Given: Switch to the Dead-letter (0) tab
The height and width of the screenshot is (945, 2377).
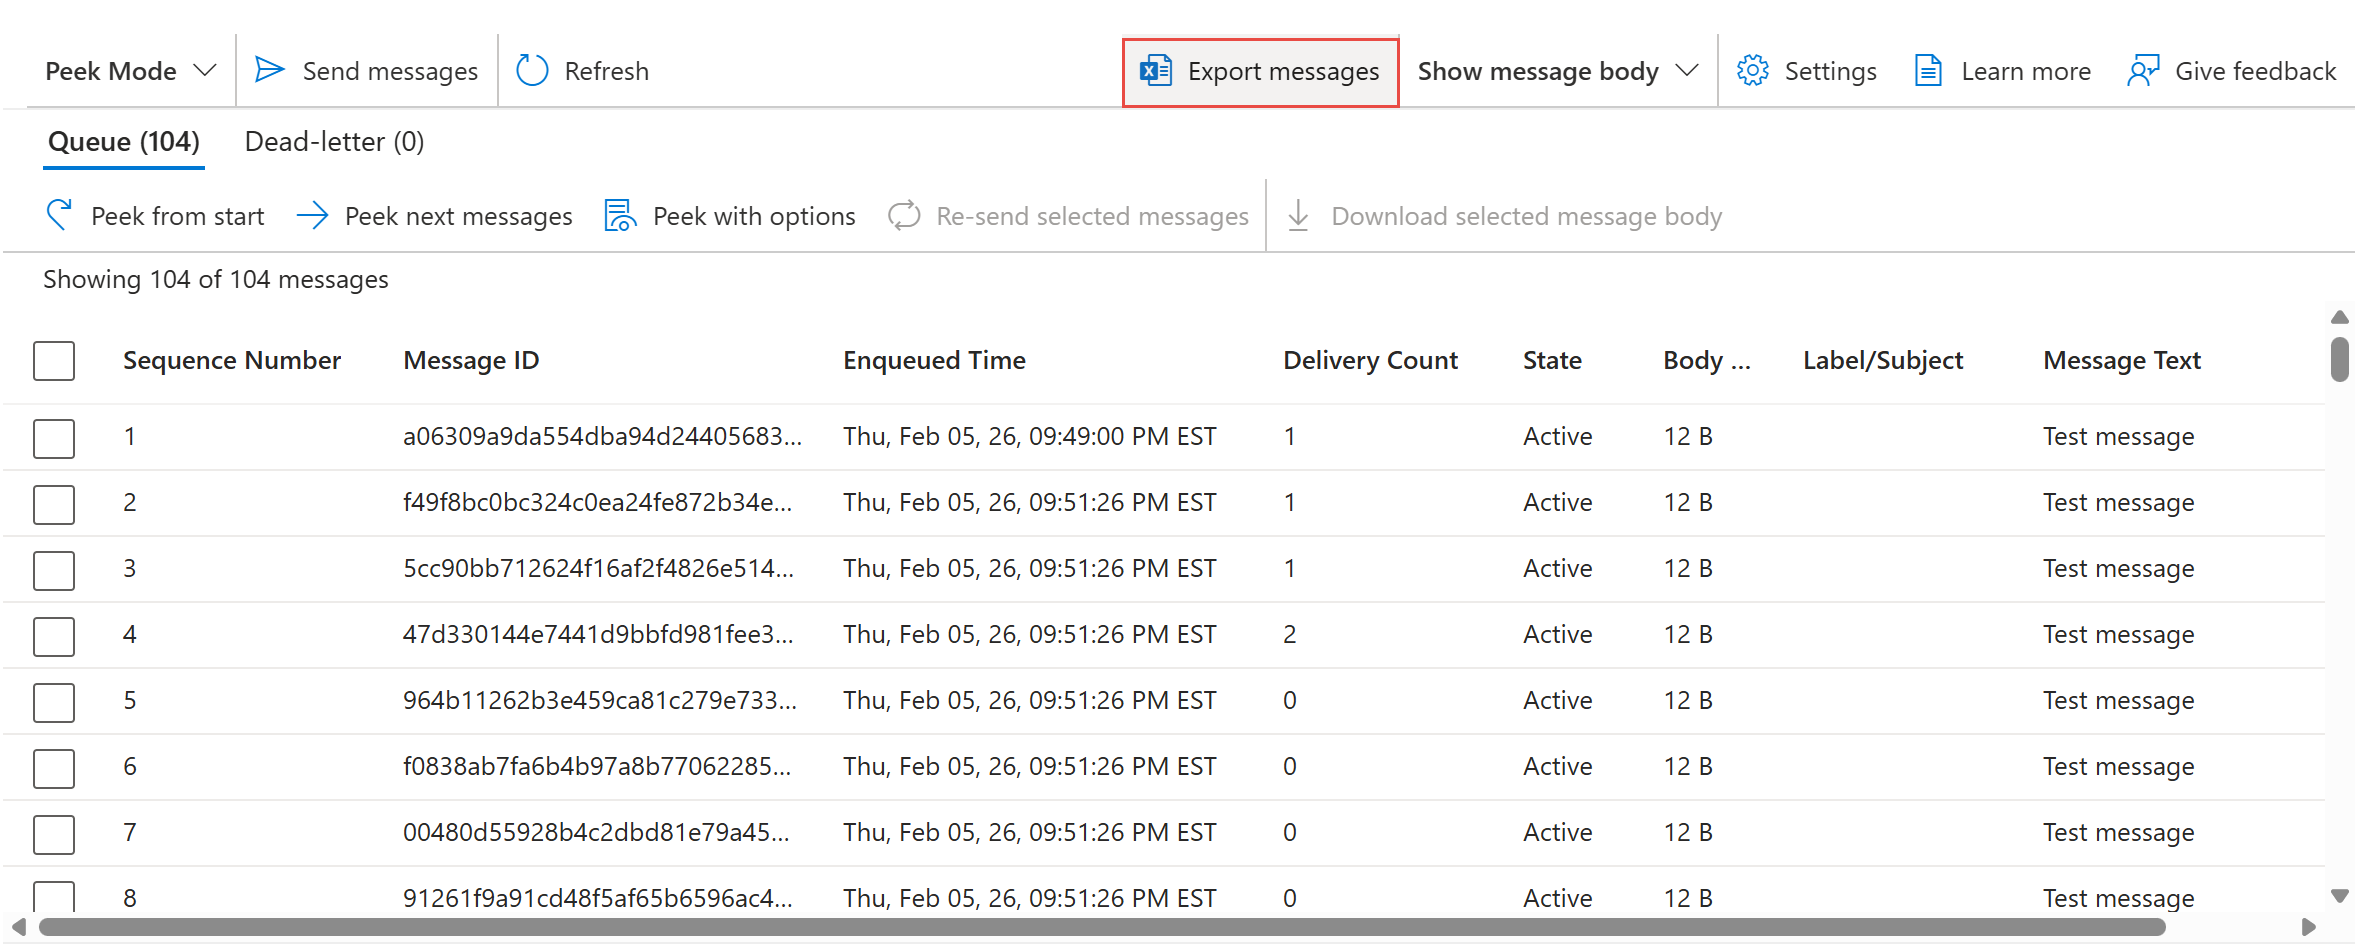Looking at the screenshot, I should [334, 142].
